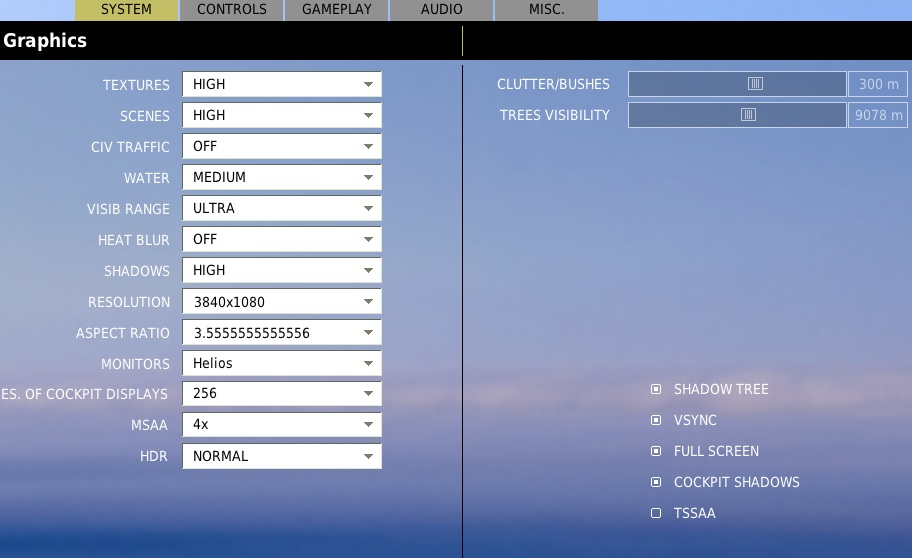Open the HEAT BLUR dropdown
The height and width of the screenshot is (558, 912).
pos(282,239)
